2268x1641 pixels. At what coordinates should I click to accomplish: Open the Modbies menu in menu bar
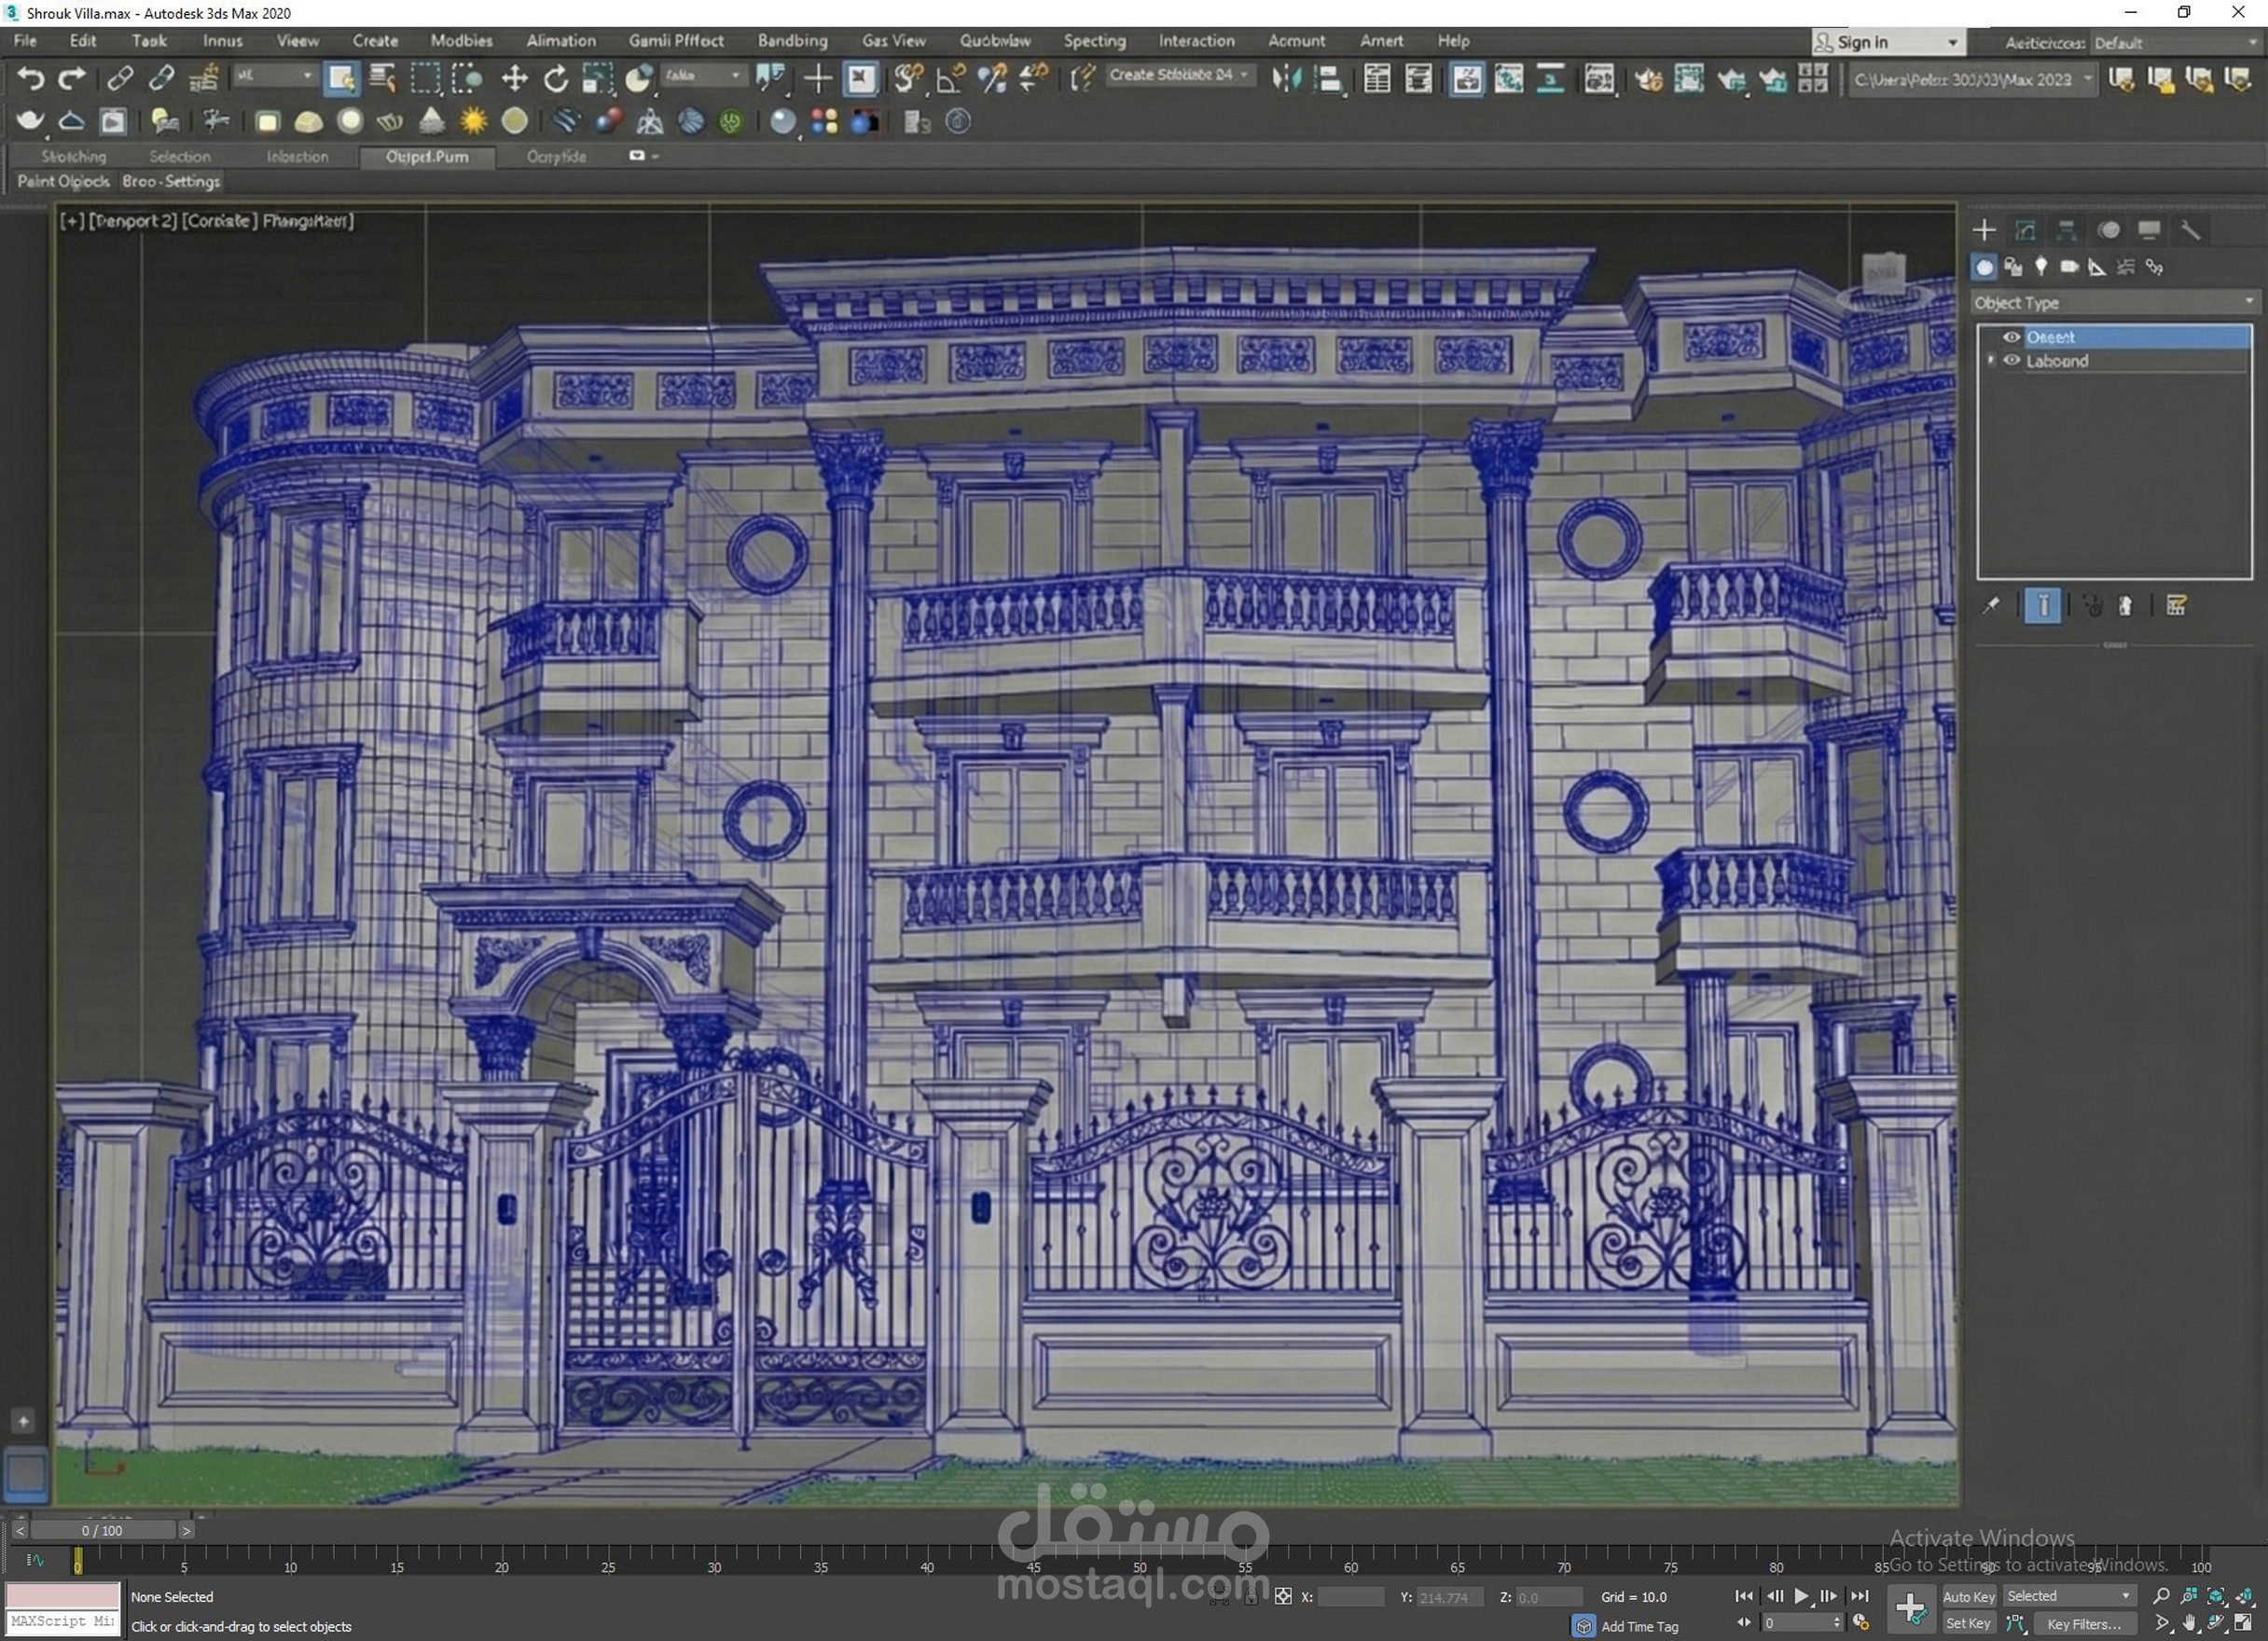coord(461,41)
